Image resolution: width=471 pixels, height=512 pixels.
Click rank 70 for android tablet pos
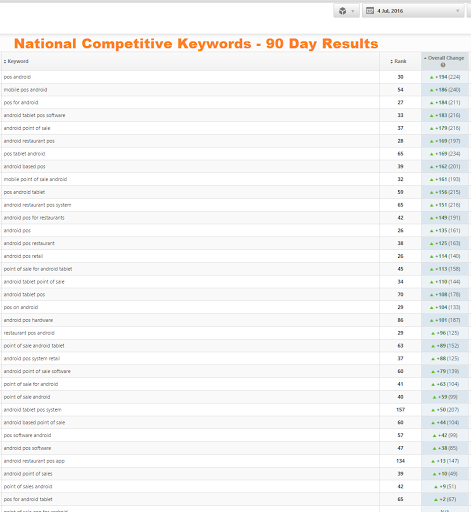400,295
